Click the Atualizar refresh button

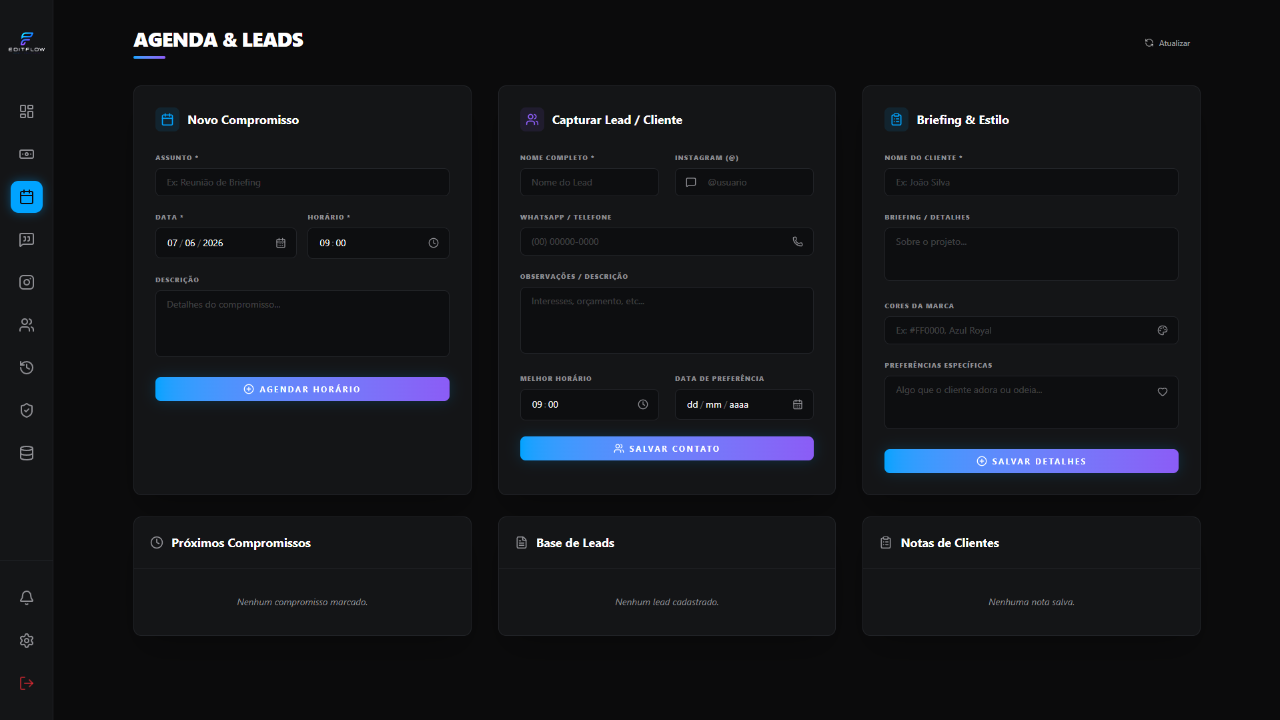tap(1168, 43)
